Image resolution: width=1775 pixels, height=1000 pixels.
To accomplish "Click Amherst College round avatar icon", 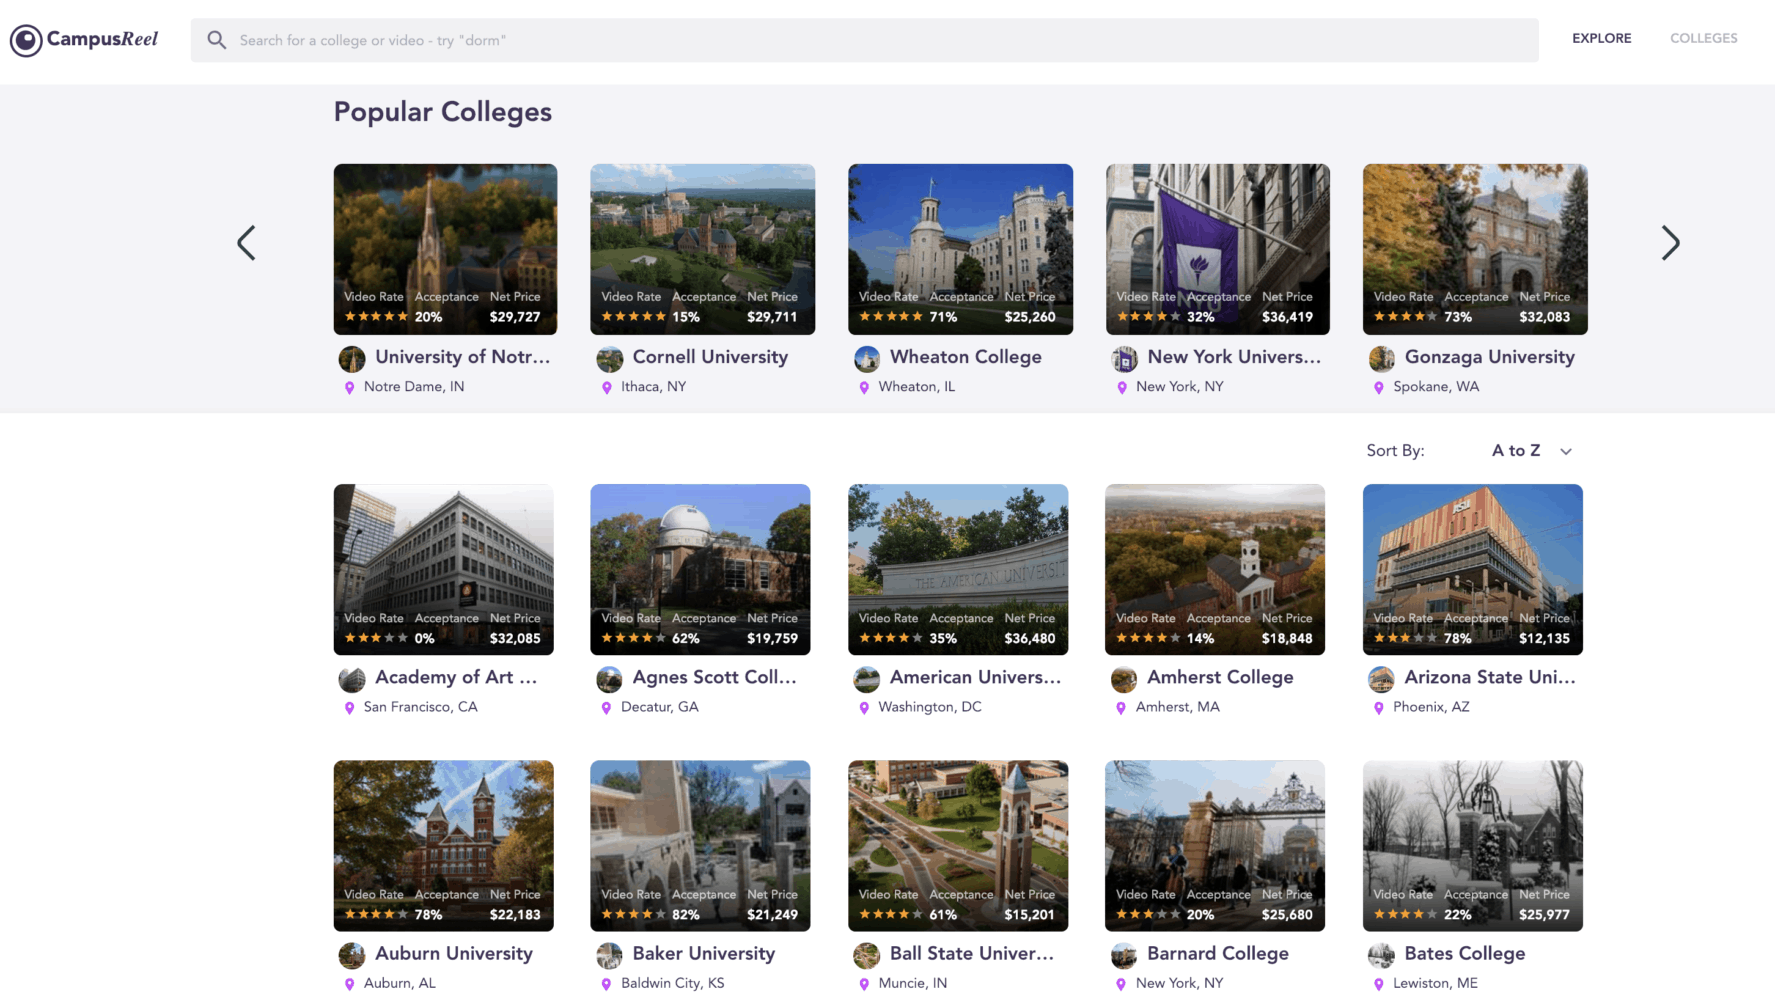I will point(1124,680).
